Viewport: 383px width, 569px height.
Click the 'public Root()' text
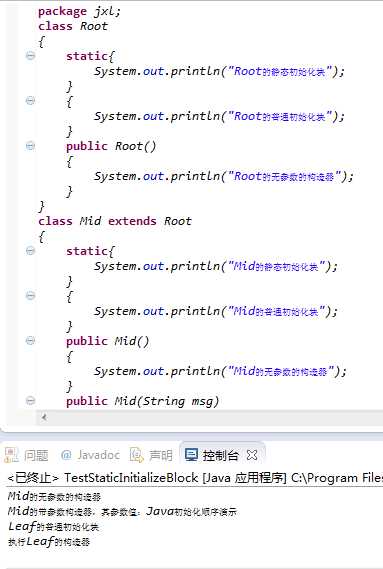tap(111, 146)
